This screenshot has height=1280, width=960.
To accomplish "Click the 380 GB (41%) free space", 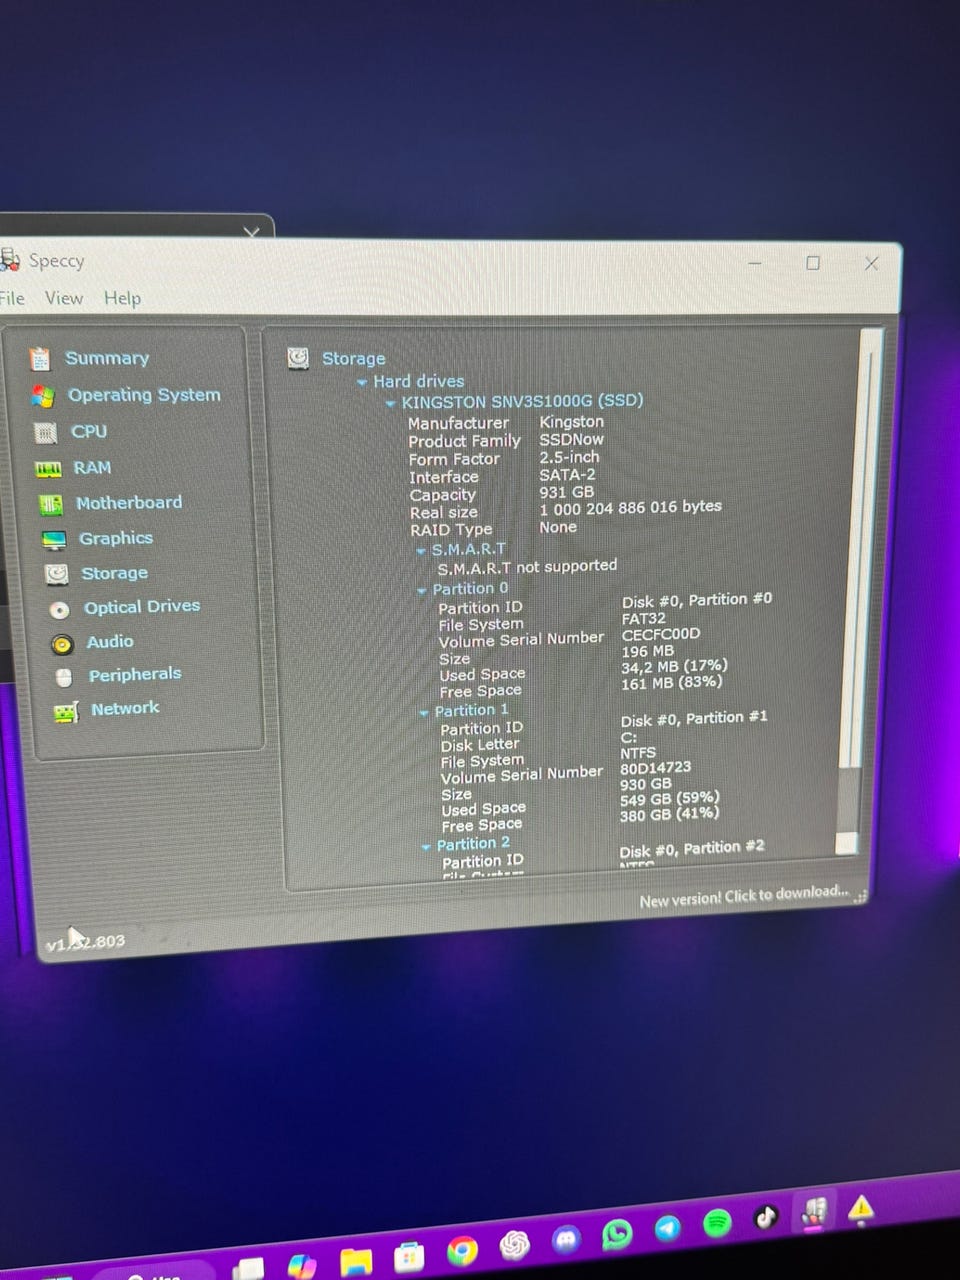I will click(x=669, y=815).
